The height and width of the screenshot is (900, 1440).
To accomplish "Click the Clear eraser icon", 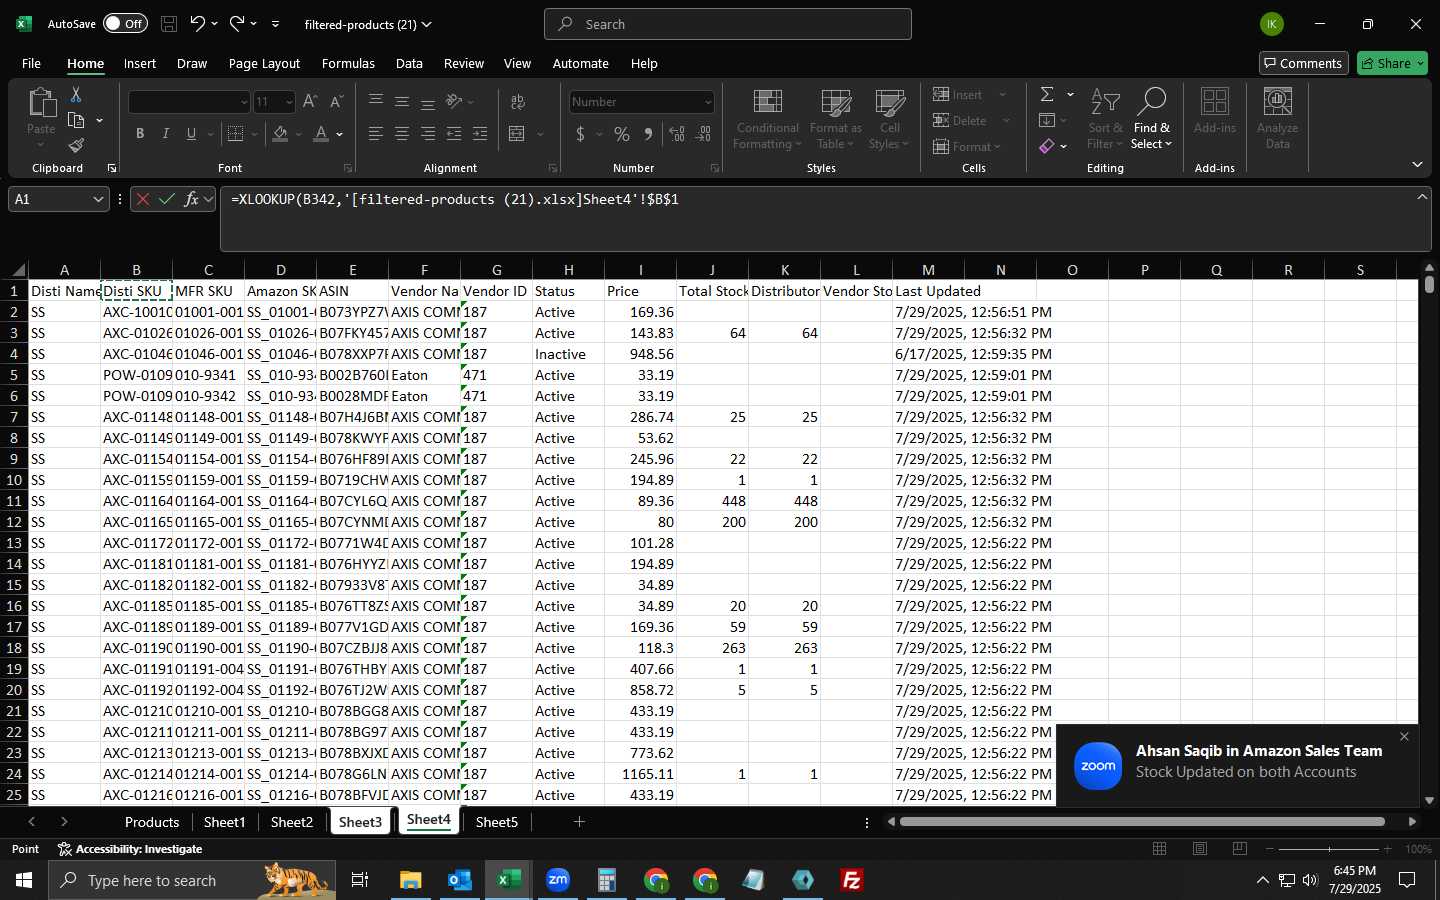I will (1046, 146).
